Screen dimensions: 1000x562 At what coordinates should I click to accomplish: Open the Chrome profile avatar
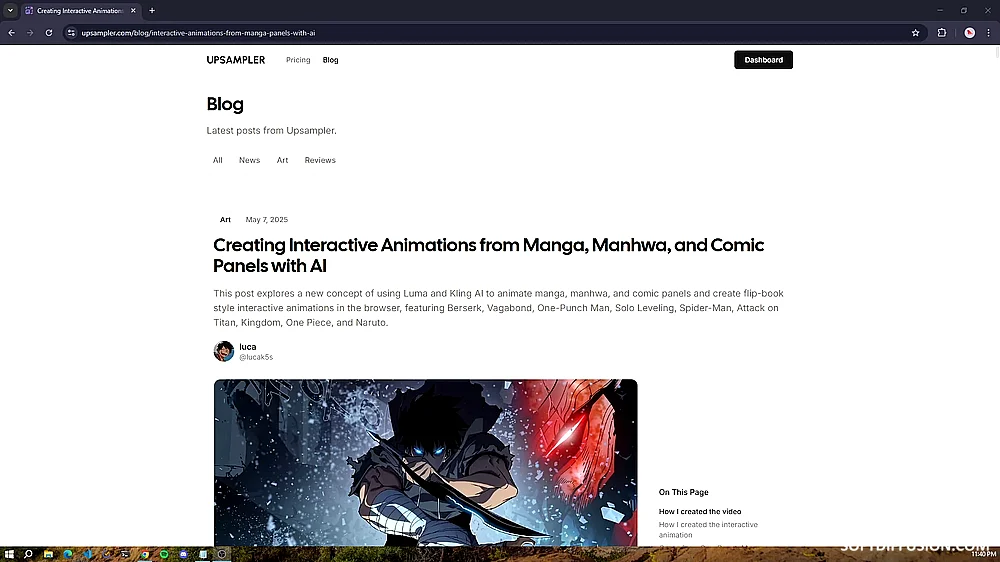(969, 33)
